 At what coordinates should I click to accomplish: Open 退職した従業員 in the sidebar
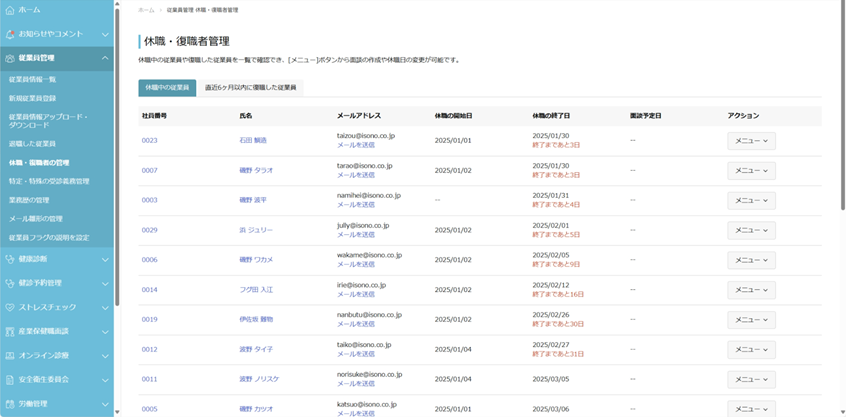(x=32, y=144)
